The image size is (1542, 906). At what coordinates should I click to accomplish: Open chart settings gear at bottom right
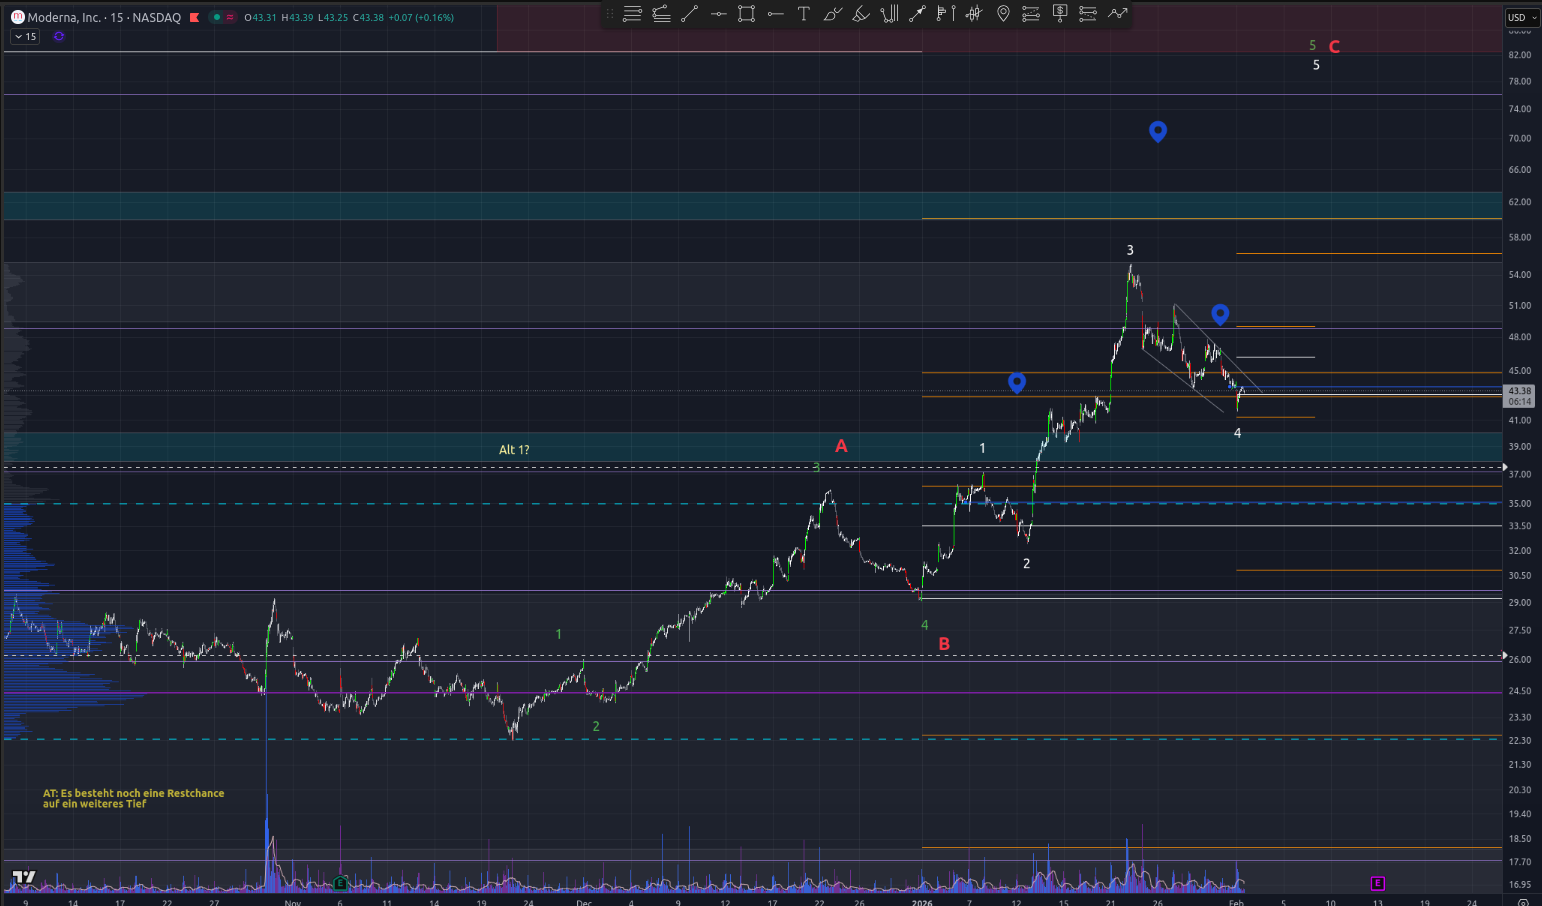[x=1523, y=901]
